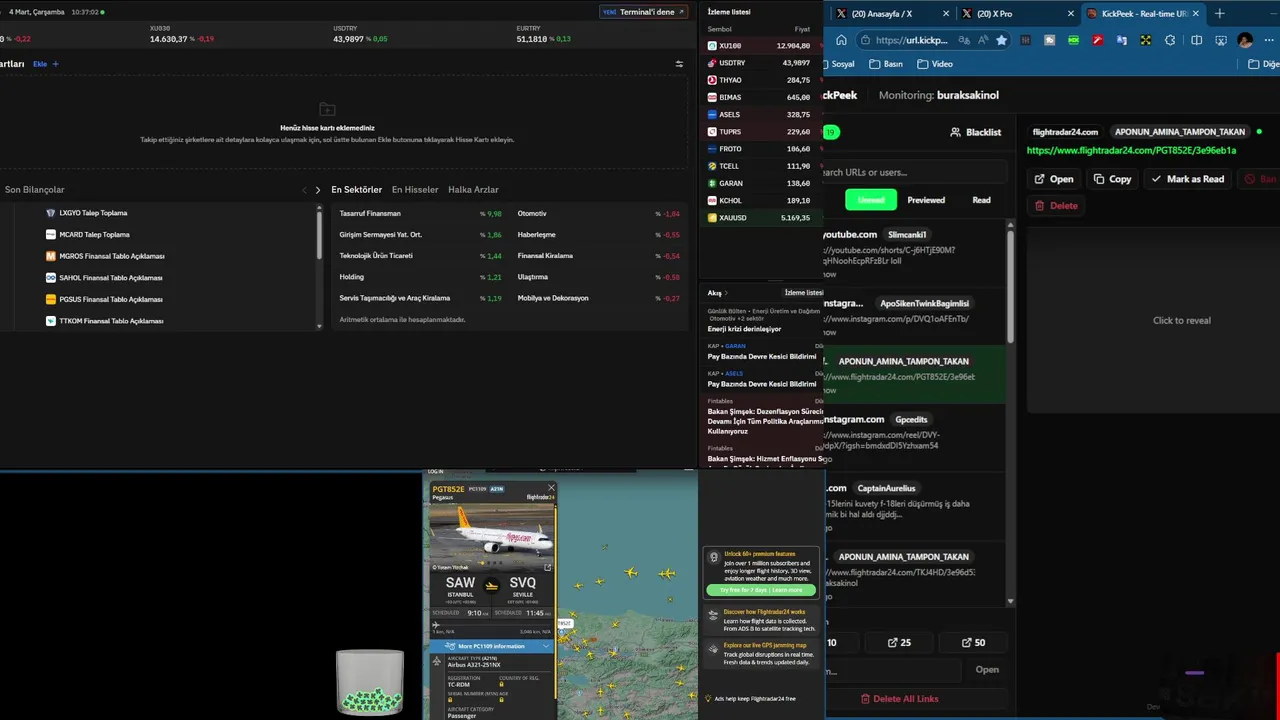Viewport: 1280px width, 720px height.
Task: Click the red pickaxe extension icon
Action: tap(1098, 40)
